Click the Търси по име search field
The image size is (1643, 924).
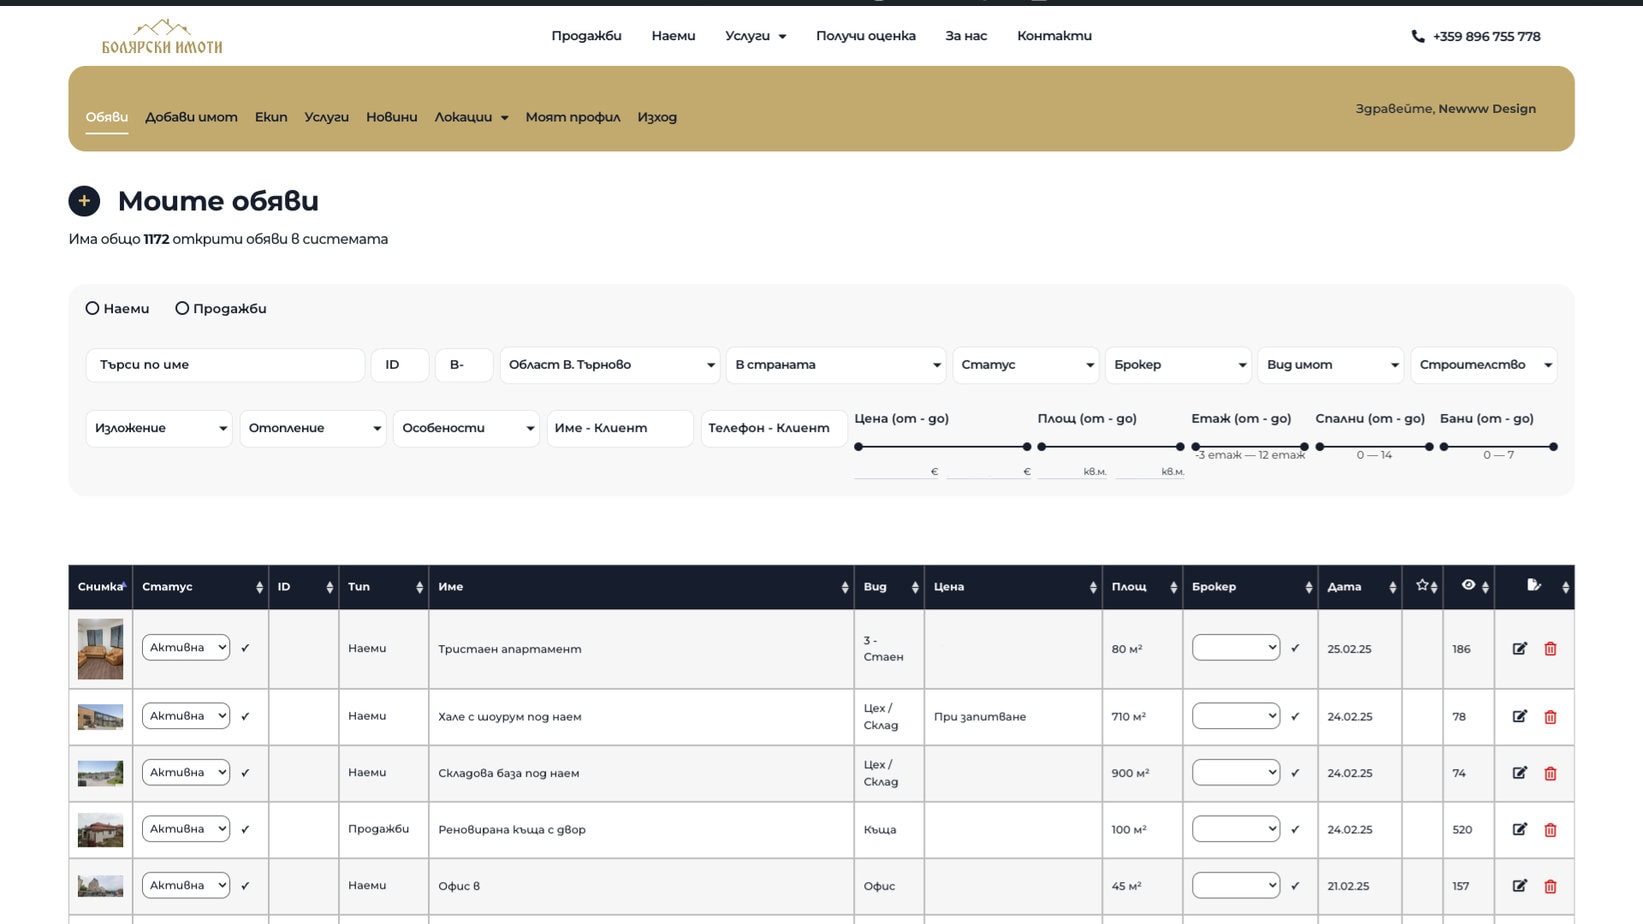click(225, 365)
